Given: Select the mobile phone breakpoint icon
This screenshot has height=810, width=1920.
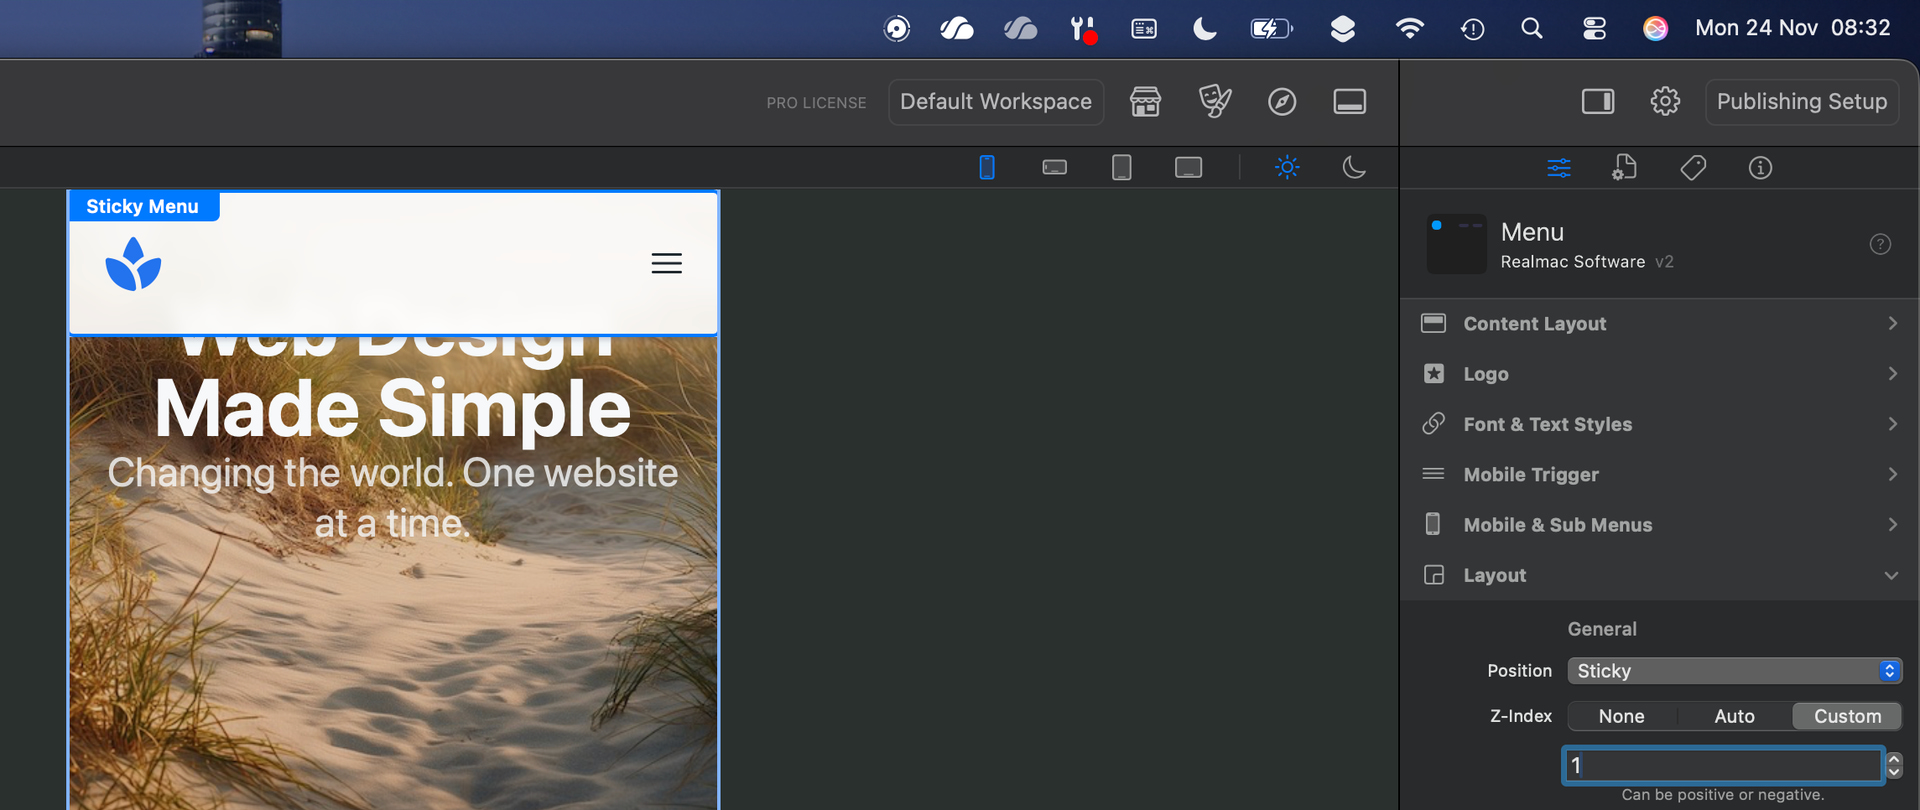Looking at the screenshot, I should pyautogui.click(x=987, y=167).
